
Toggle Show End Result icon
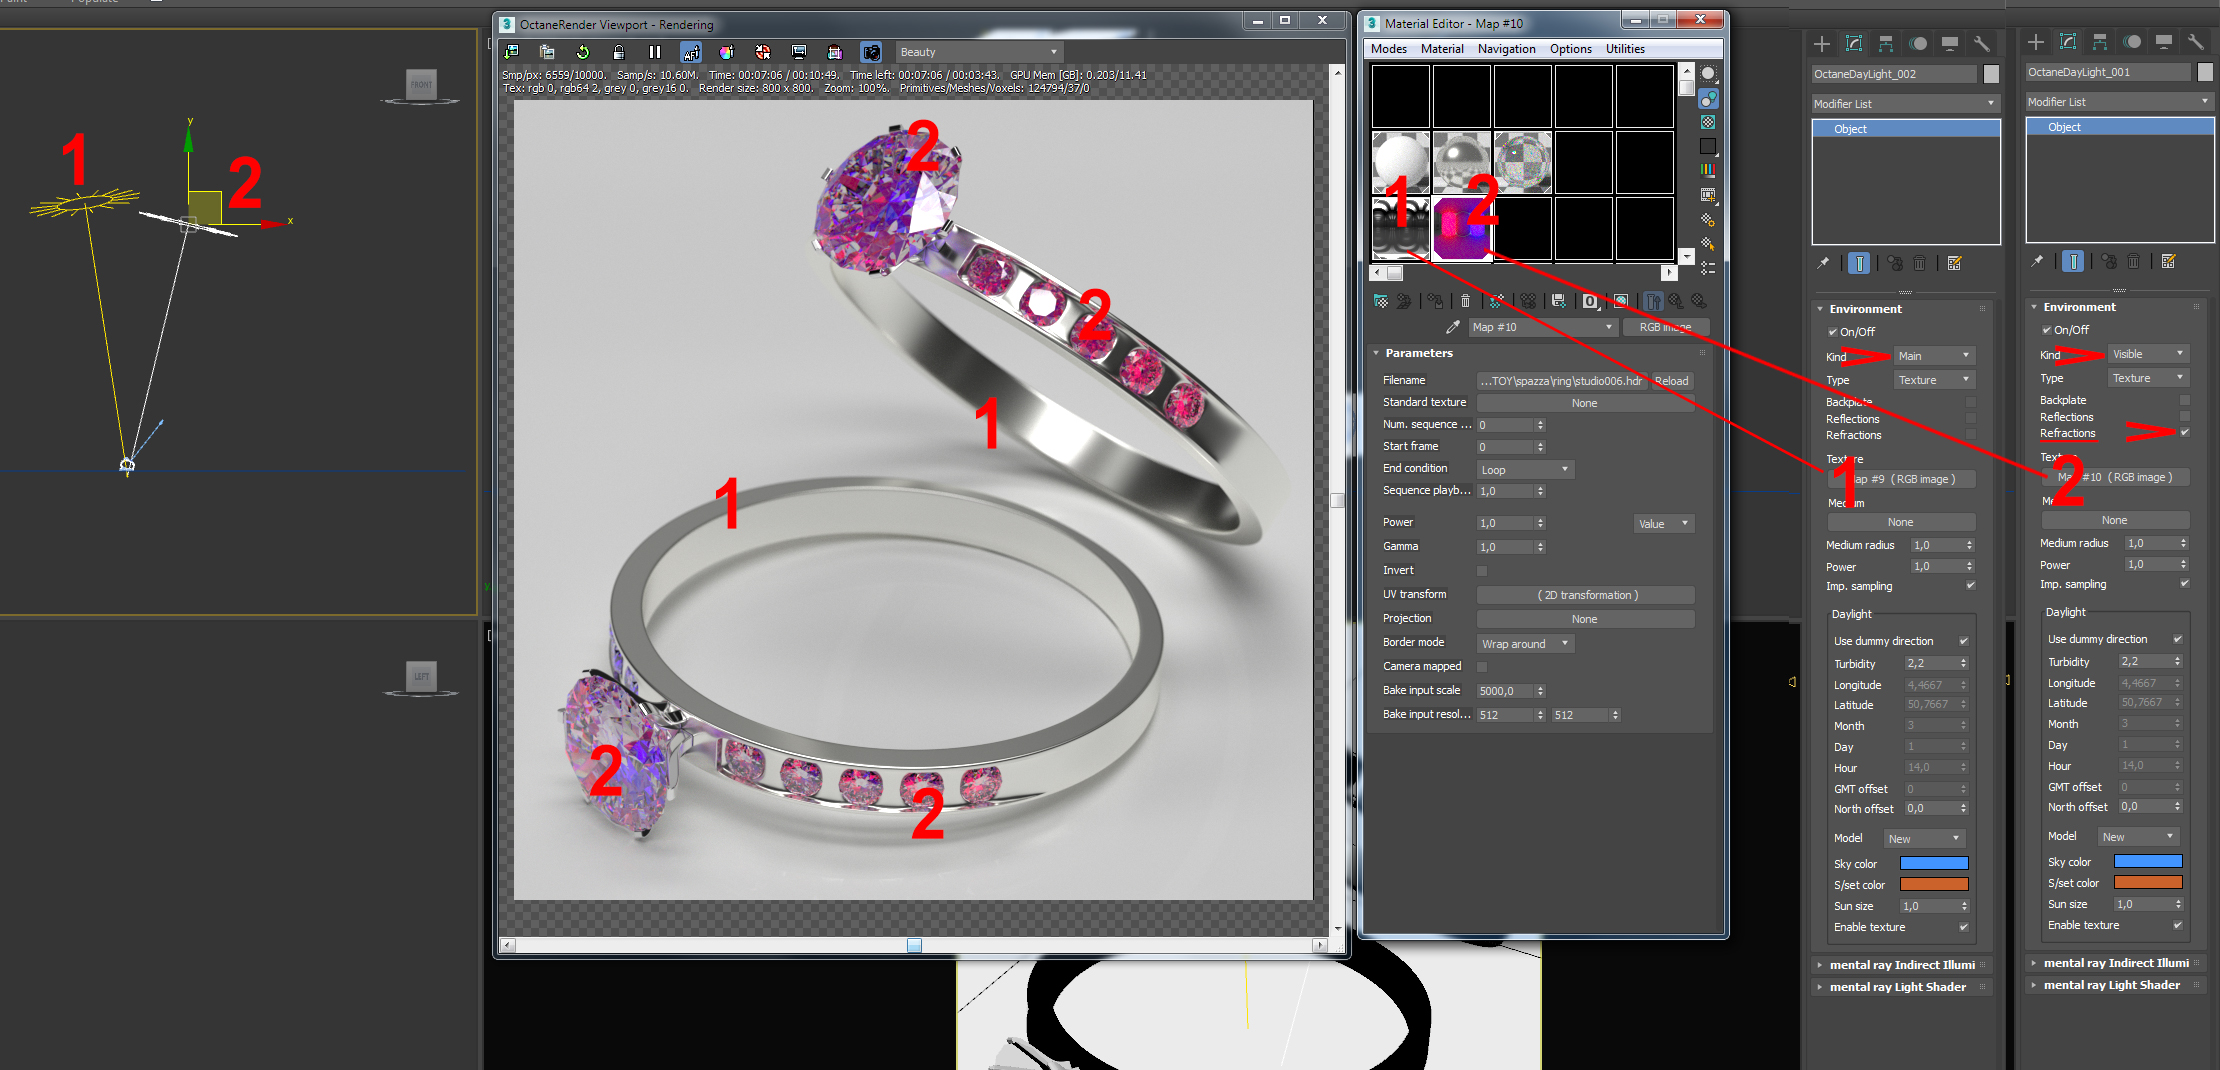click(x=1653, y=301)
